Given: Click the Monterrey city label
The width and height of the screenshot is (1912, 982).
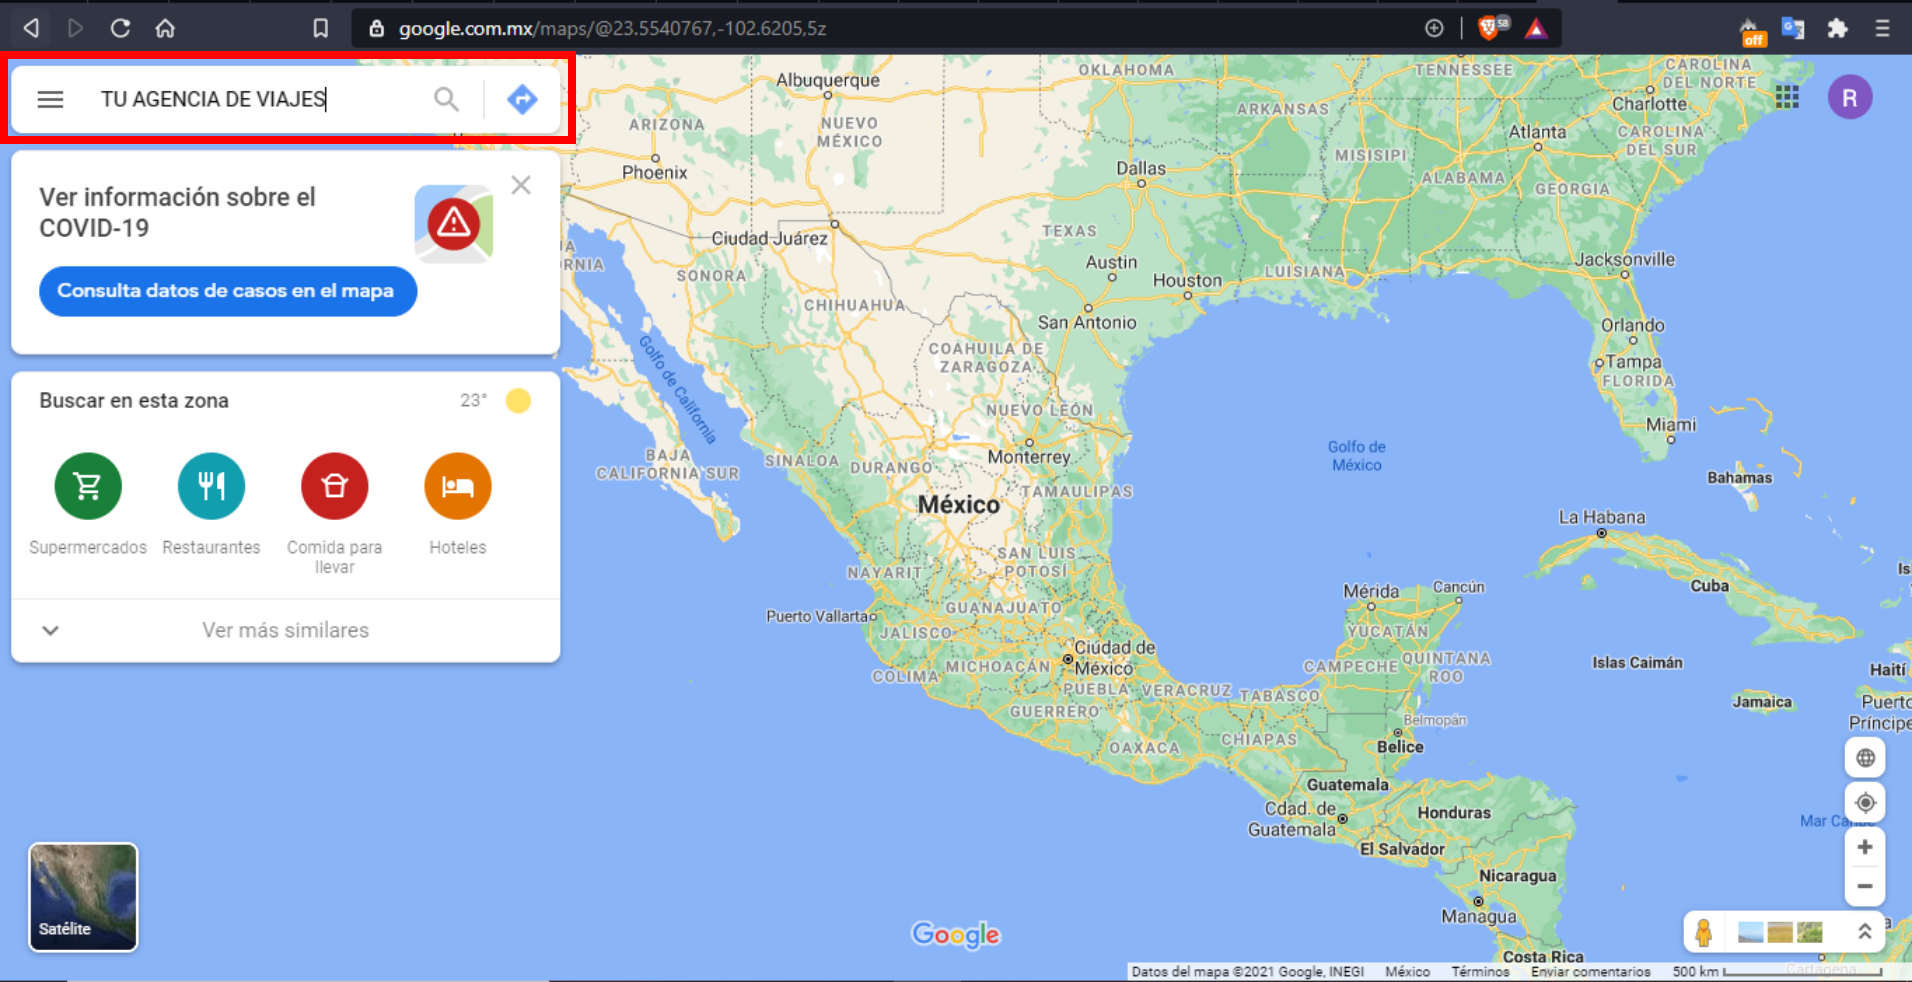Looking at the screenshot, I should point(1029,457).
